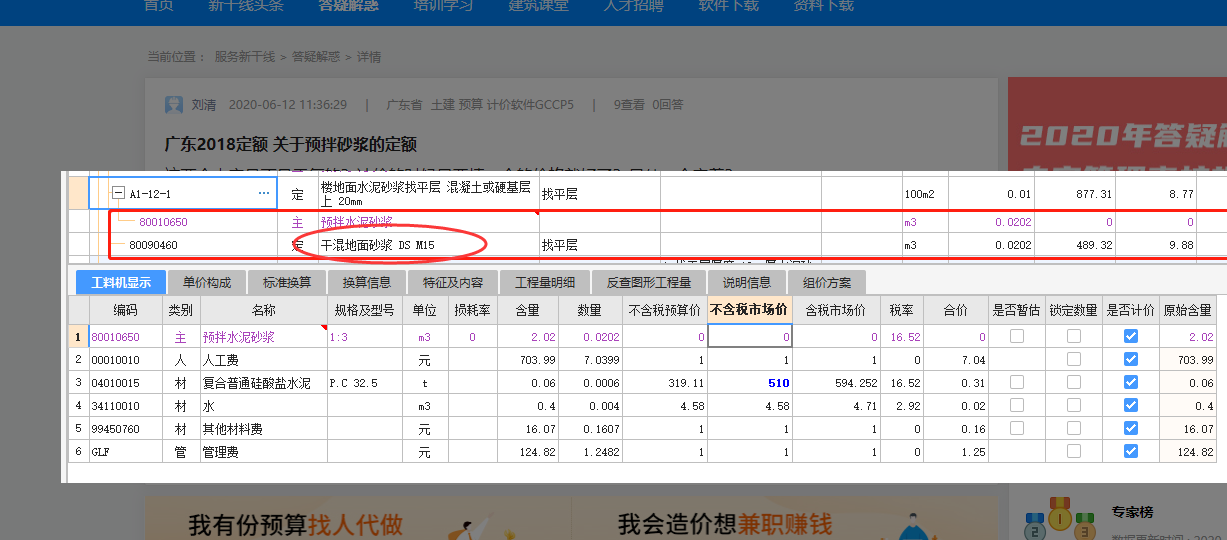Click the 含税市场价 column header

pos(835,310)
